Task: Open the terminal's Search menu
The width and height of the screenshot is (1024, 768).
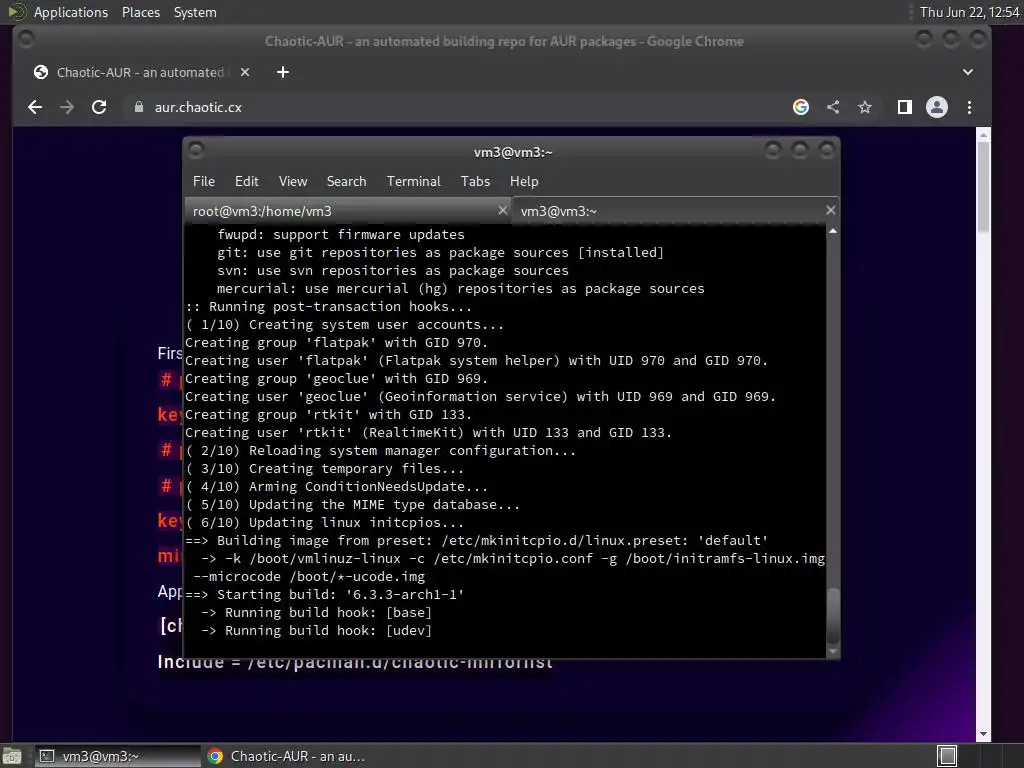Action: pos(346,182)
